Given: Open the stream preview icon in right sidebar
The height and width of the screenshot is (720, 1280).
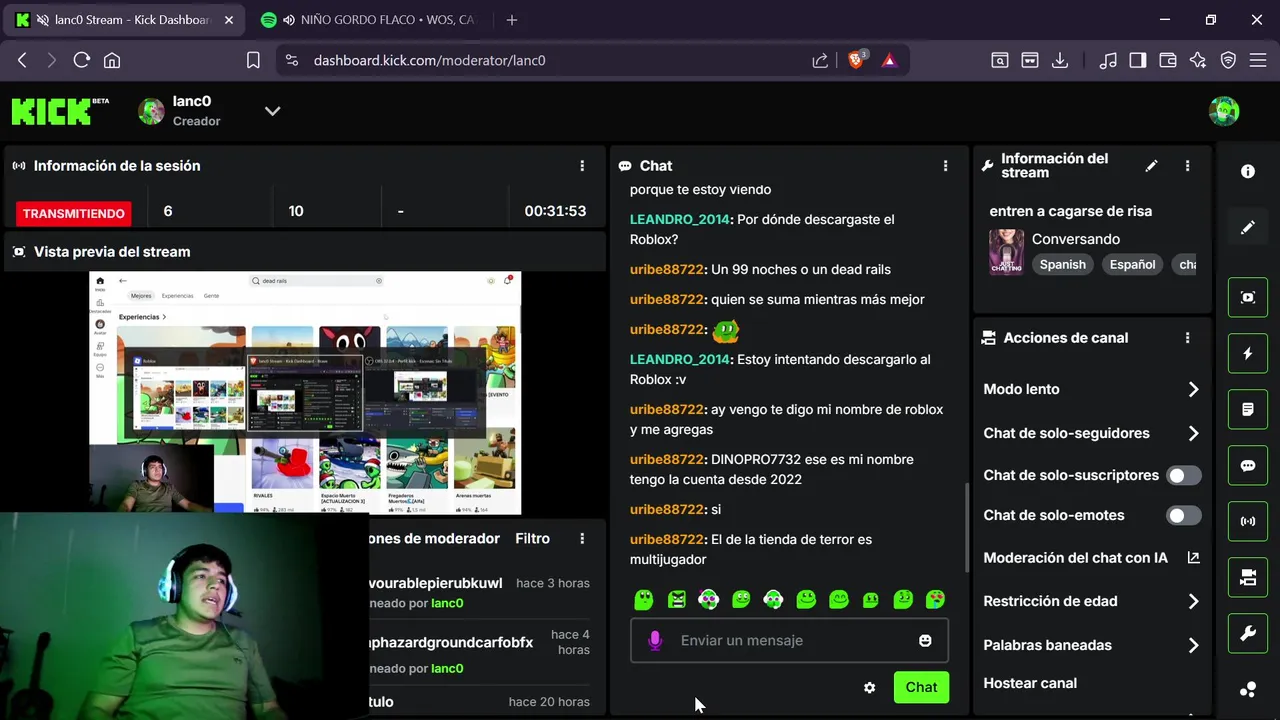Looking at the screenshot, I should tap(1248, 298).
